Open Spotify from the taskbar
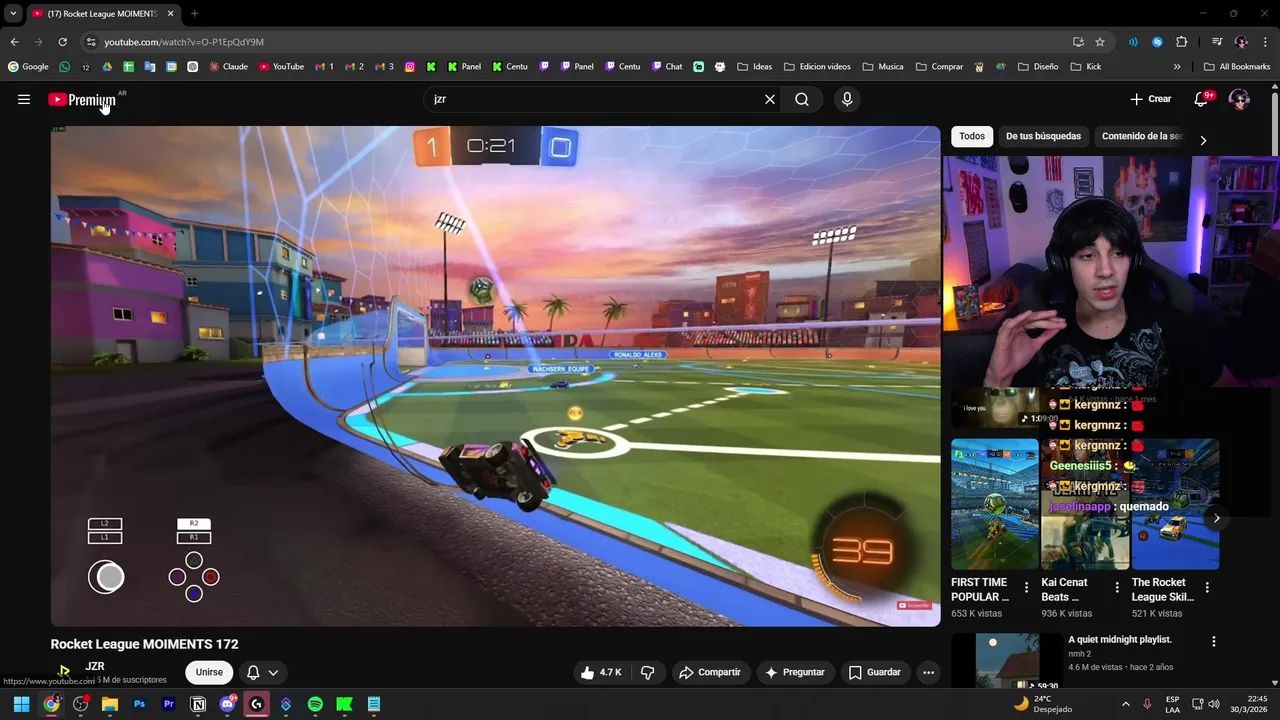This screenshot has width=1280, height=720. (315, 704)
